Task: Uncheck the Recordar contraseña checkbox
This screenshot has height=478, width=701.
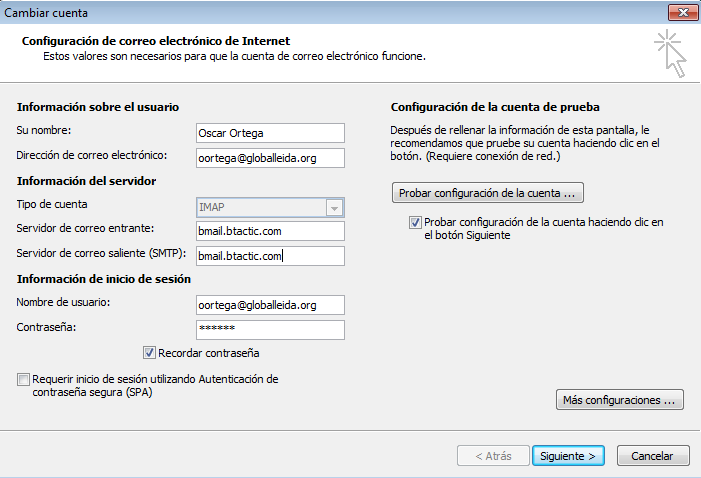Action: (149, 353)
